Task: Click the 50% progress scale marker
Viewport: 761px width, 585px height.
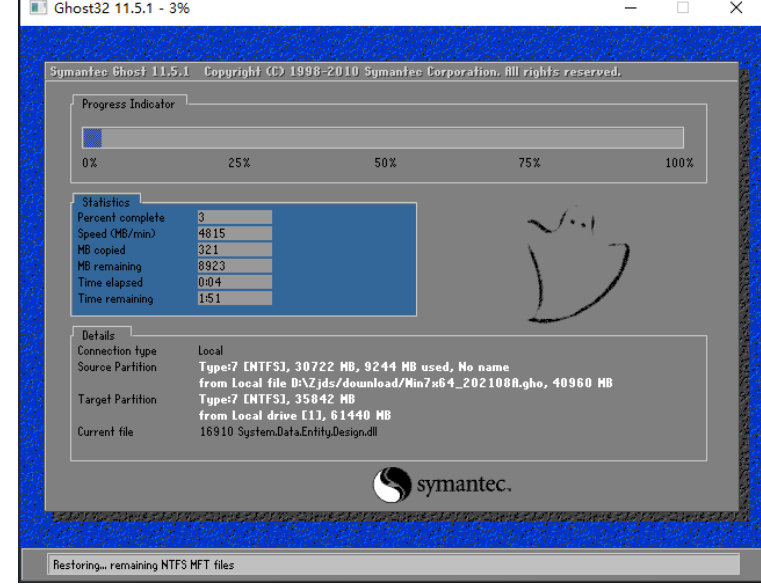Action: click(385, 163)
